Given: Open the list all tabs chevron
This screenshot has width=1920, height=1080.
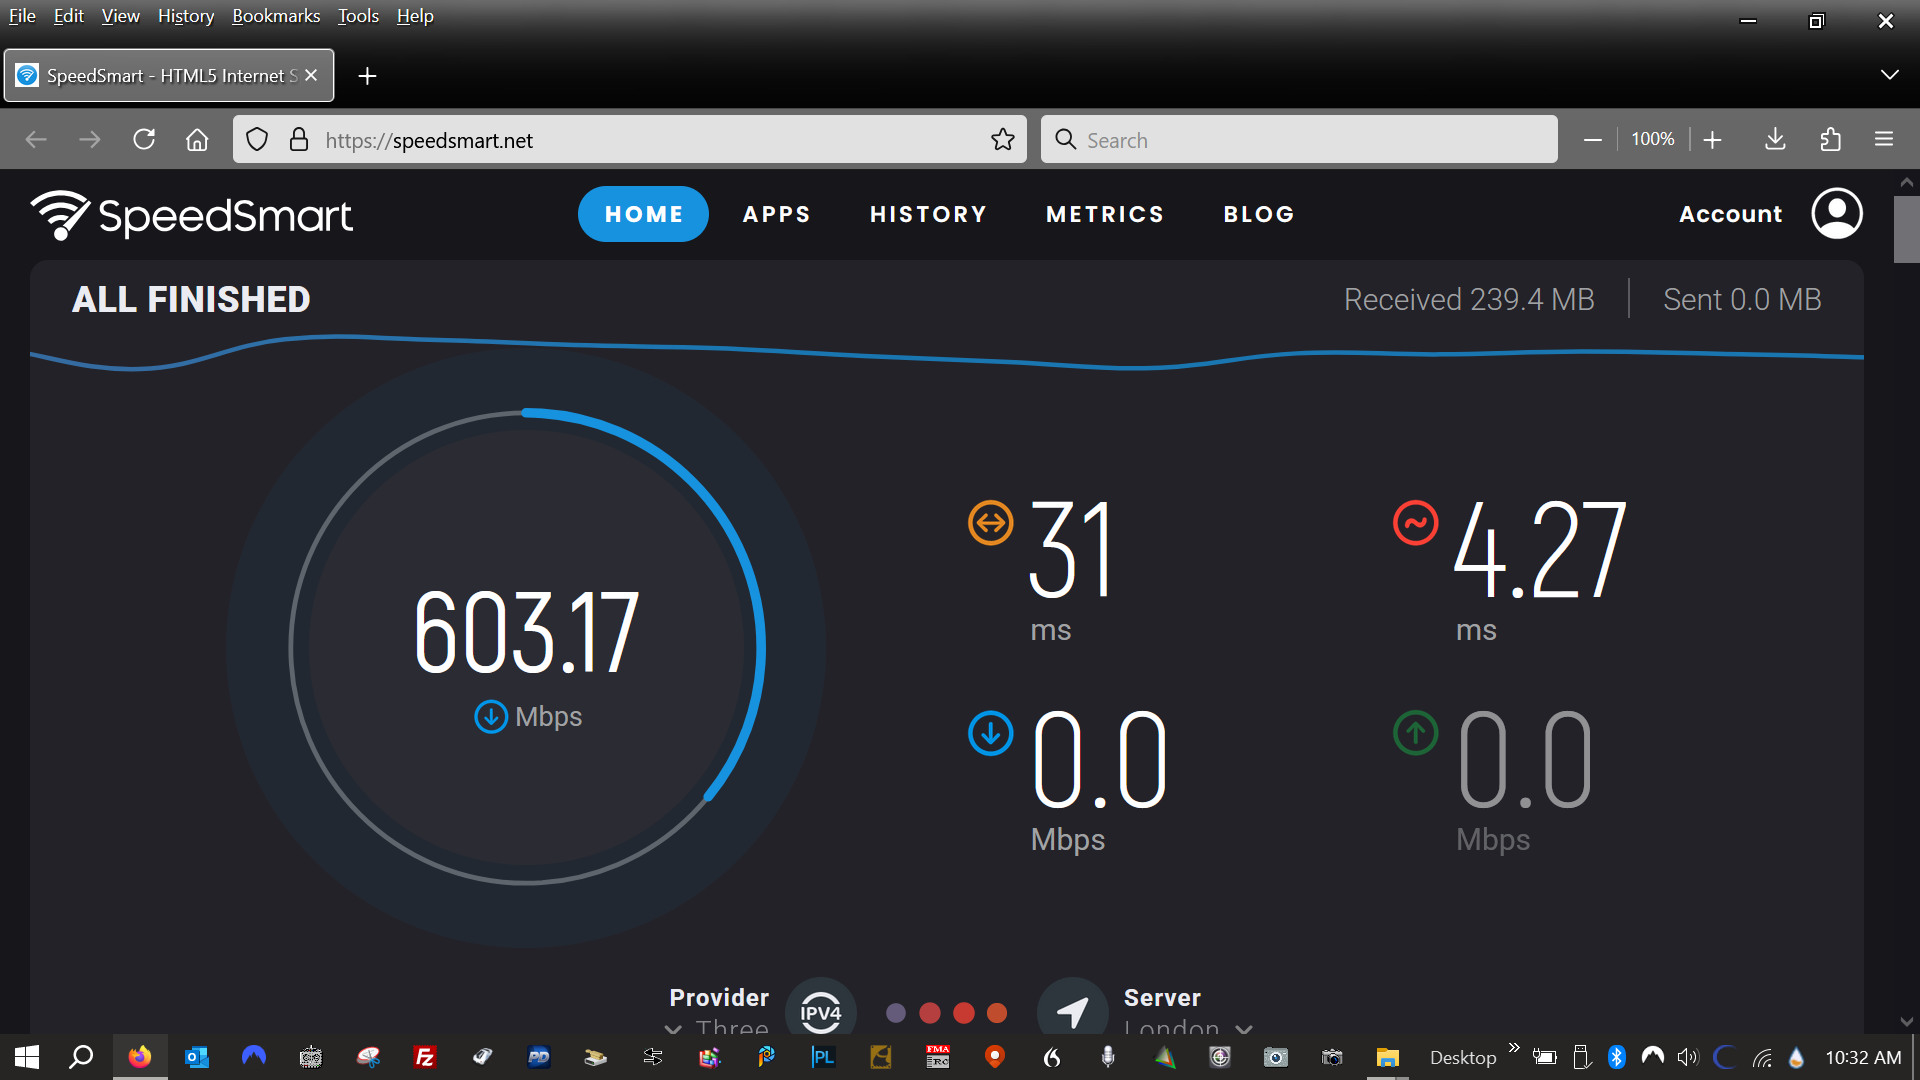Looking at the screenshot, I should click(1889, 76).
